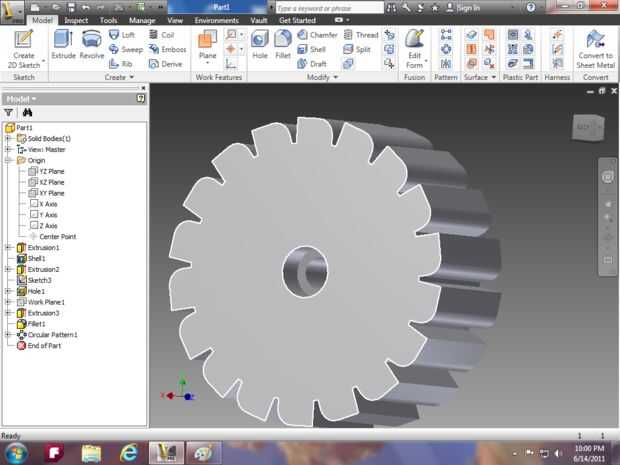Click the ViewCube in the viewport
Screen dimensions: 620x465
point(588,127)
